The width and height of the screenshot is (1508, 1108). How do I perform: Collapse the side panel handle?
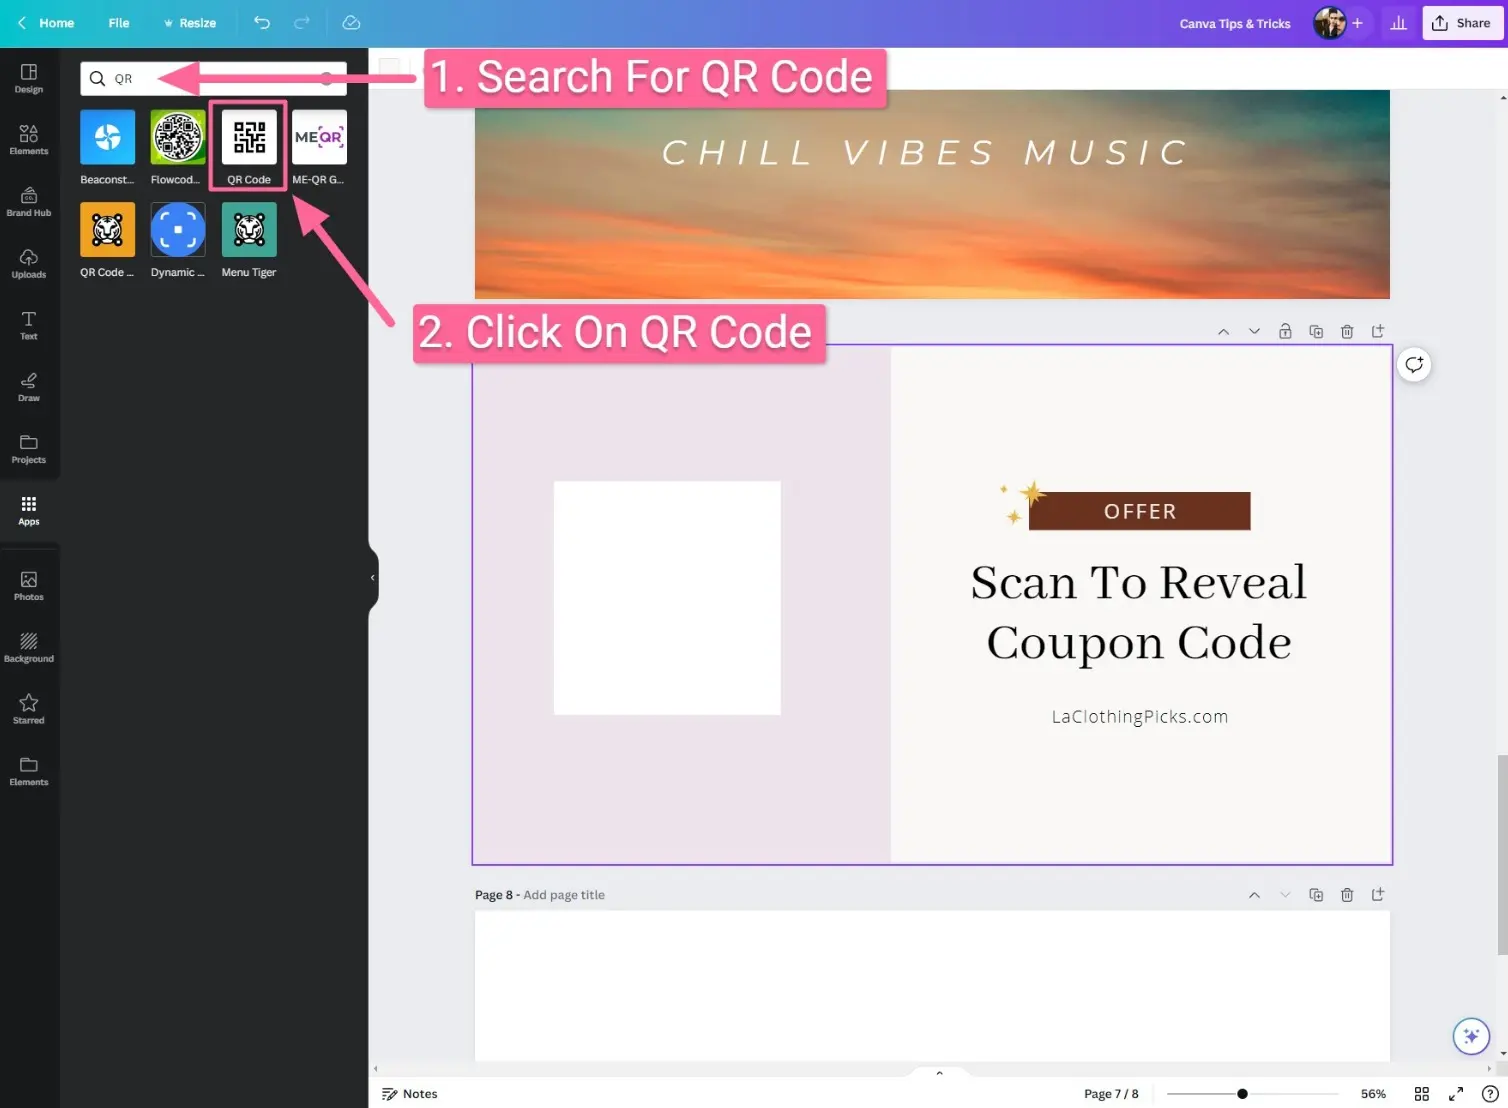tap(373, 578)
